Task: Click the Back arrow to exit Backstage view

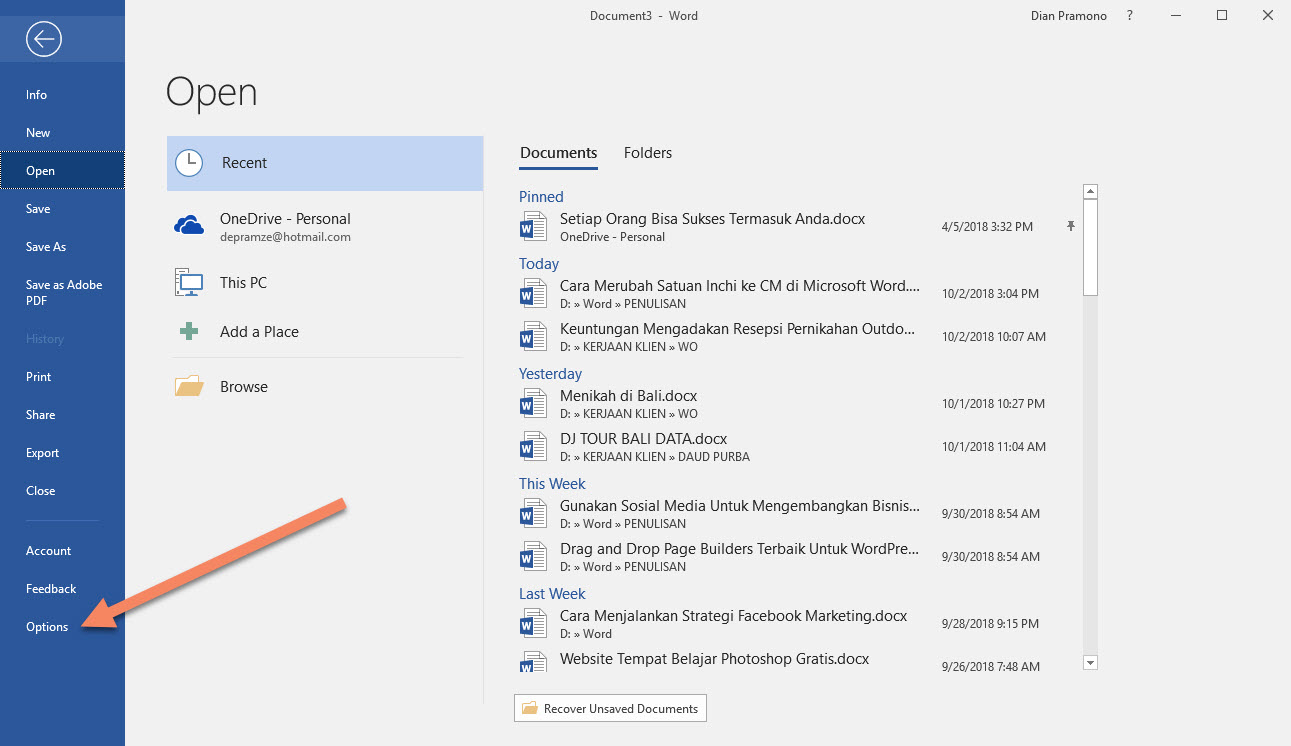Action: (43, 39)
